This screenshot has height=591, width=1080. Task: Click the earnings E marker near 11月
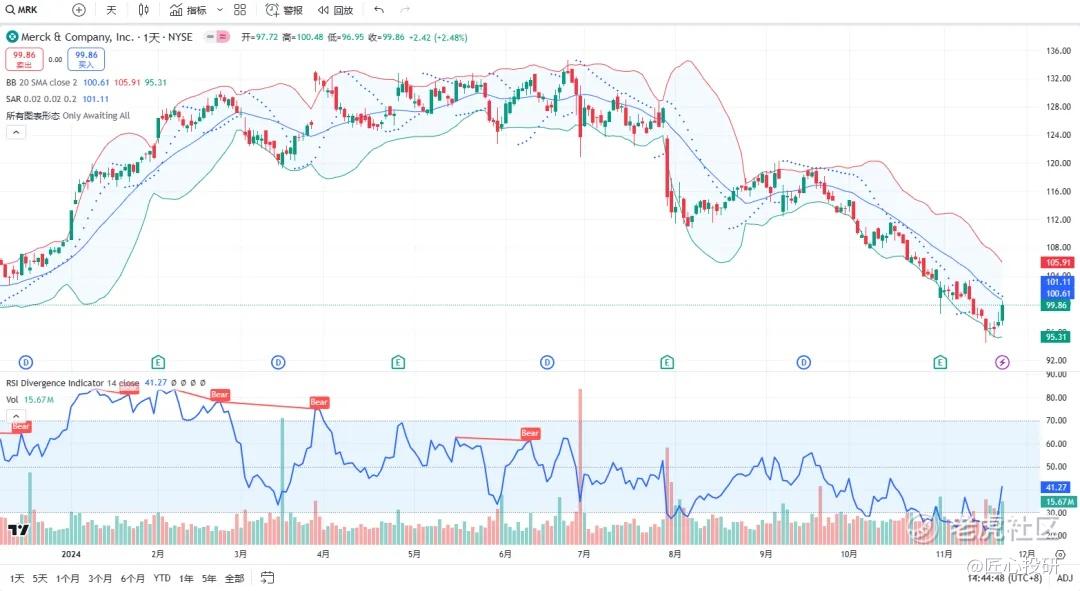pos(940,362)
